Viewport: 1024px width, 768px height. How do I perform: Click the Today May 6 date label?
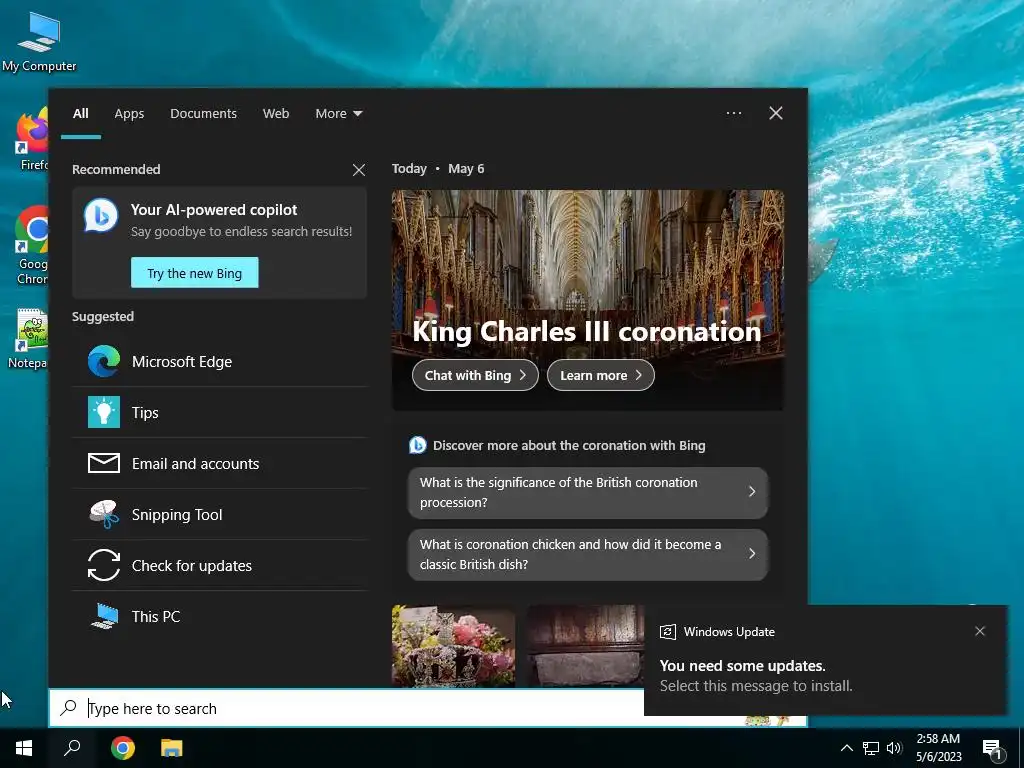point(438,168)
